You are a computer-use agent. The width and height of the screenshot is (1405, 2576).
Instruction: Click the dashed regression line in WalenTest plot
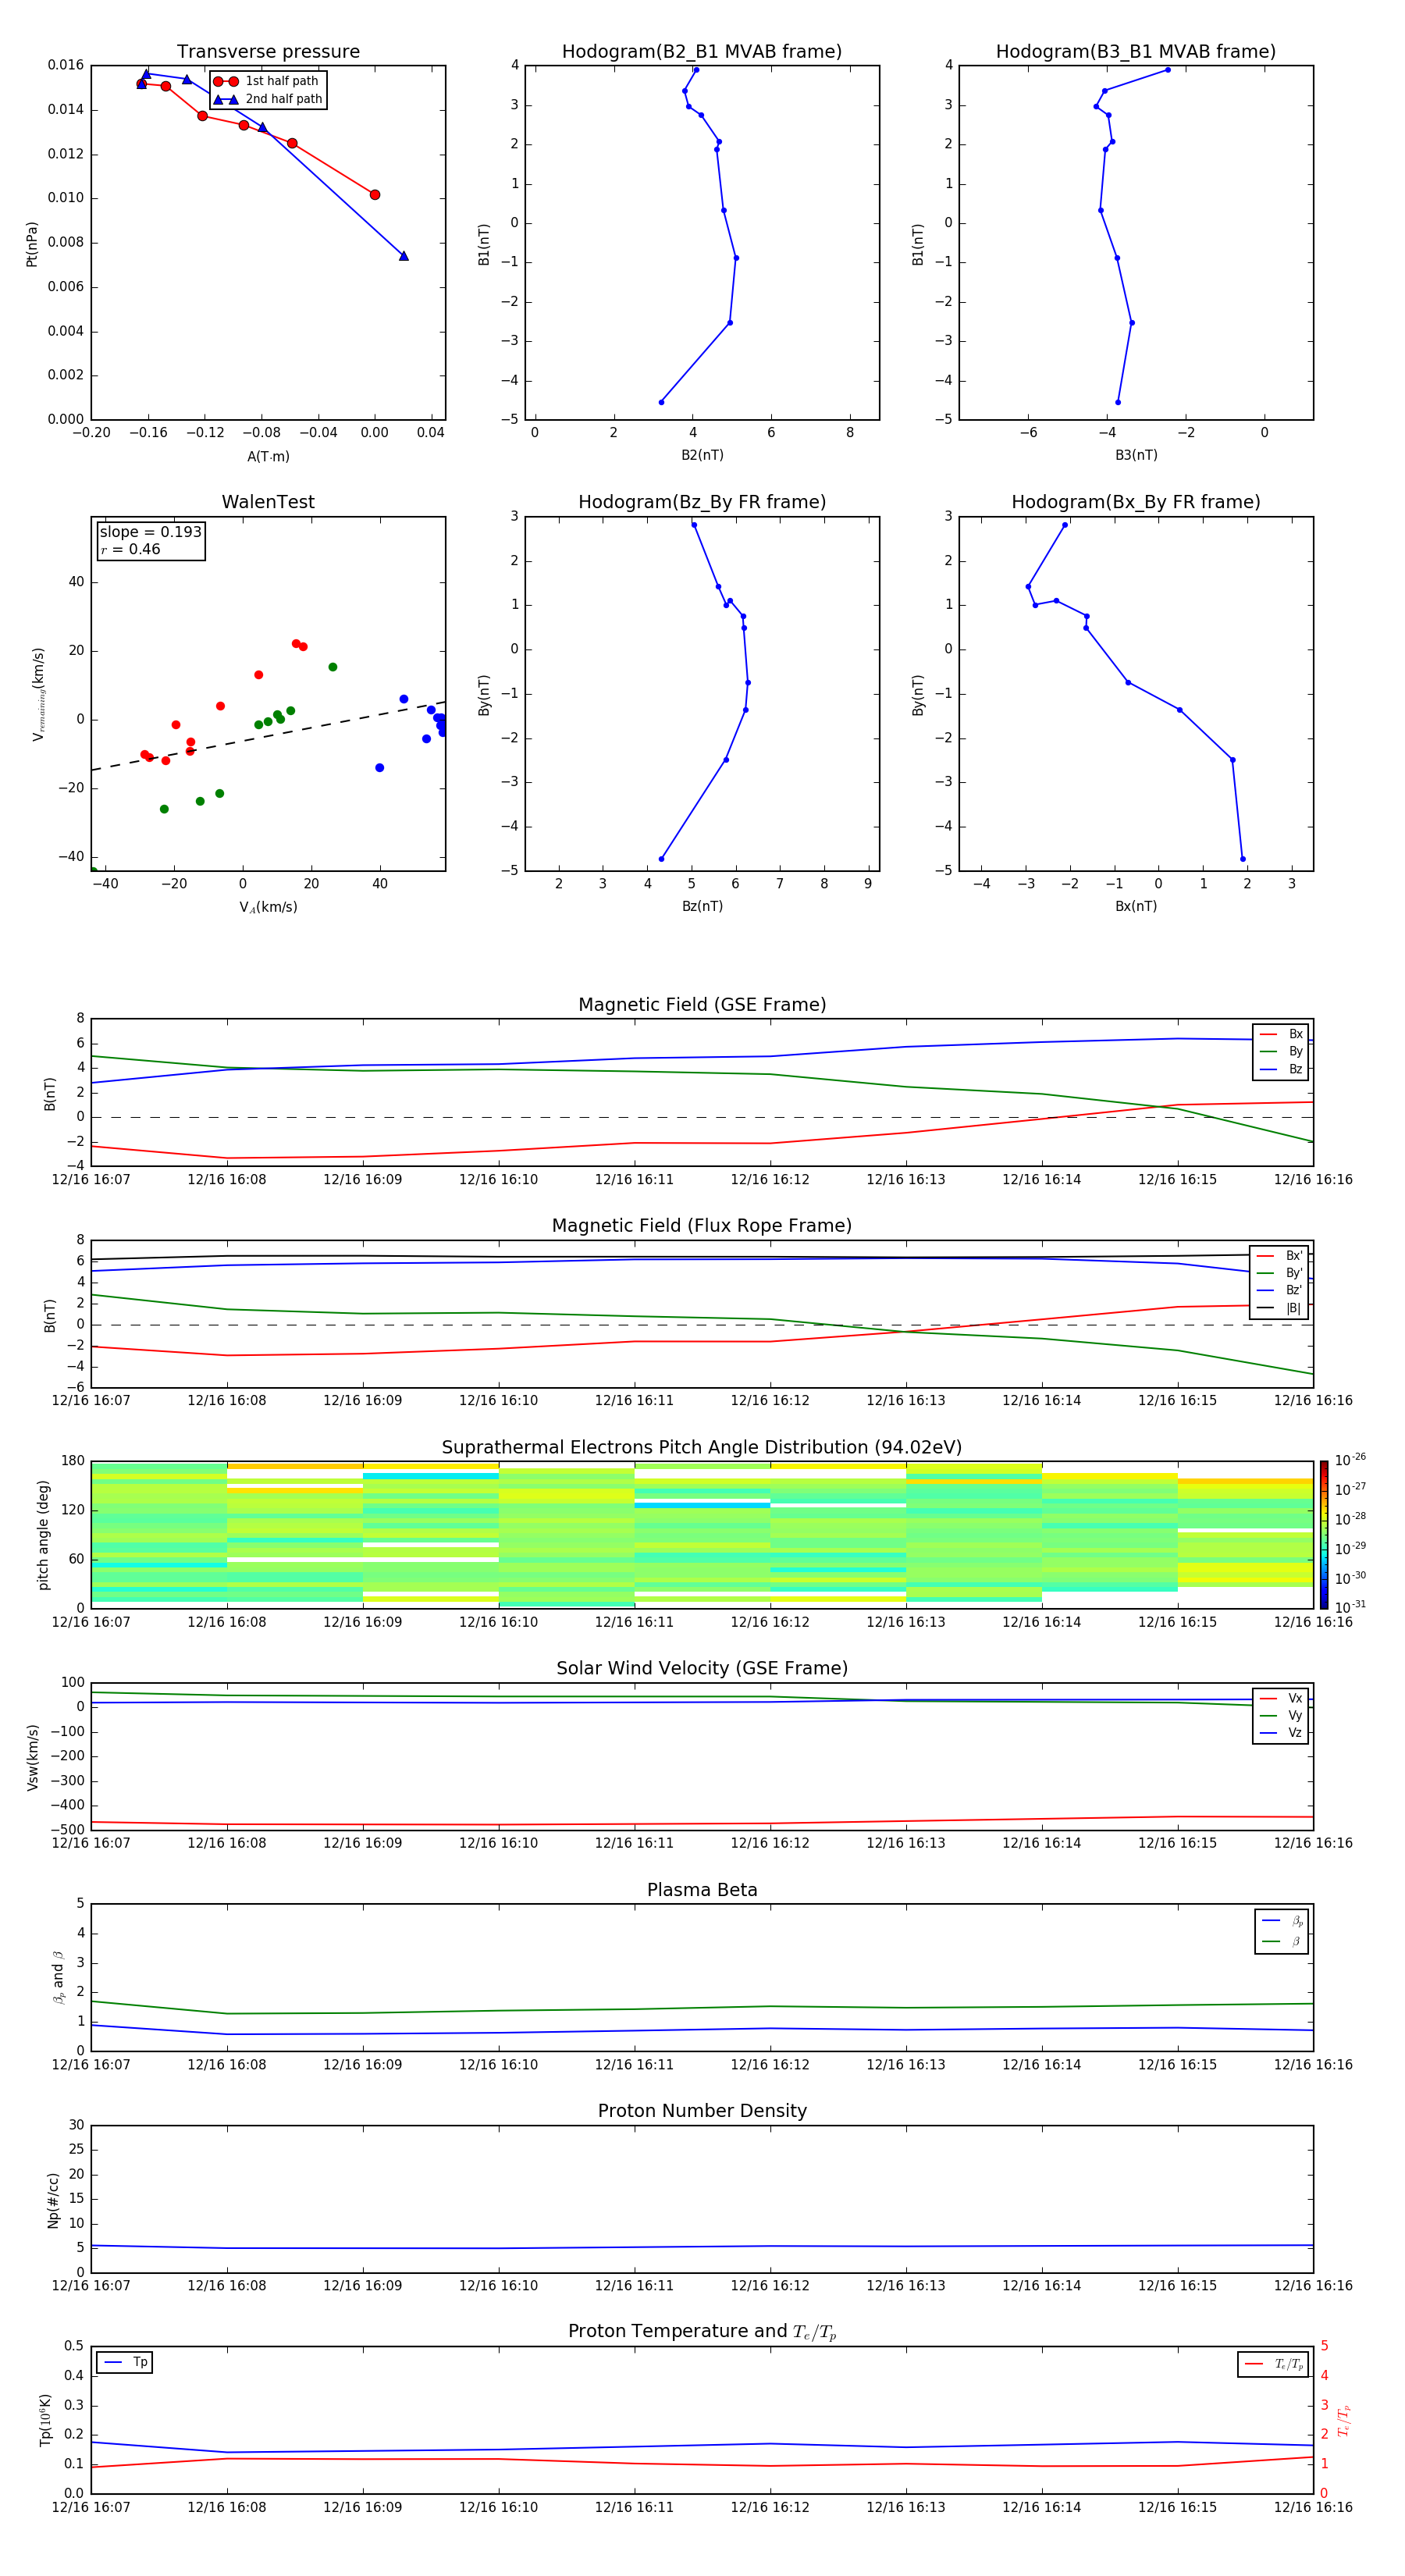click(268, 736)
